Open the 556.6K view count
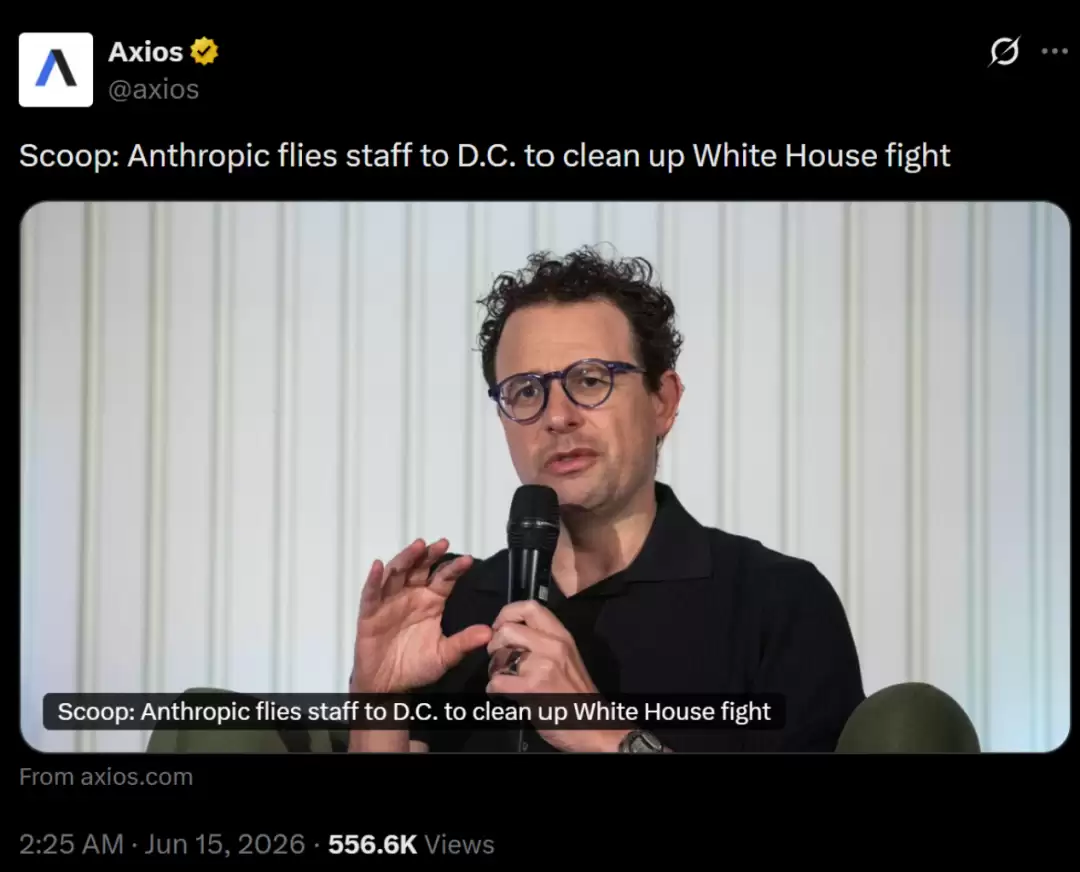 click(373, 844)
